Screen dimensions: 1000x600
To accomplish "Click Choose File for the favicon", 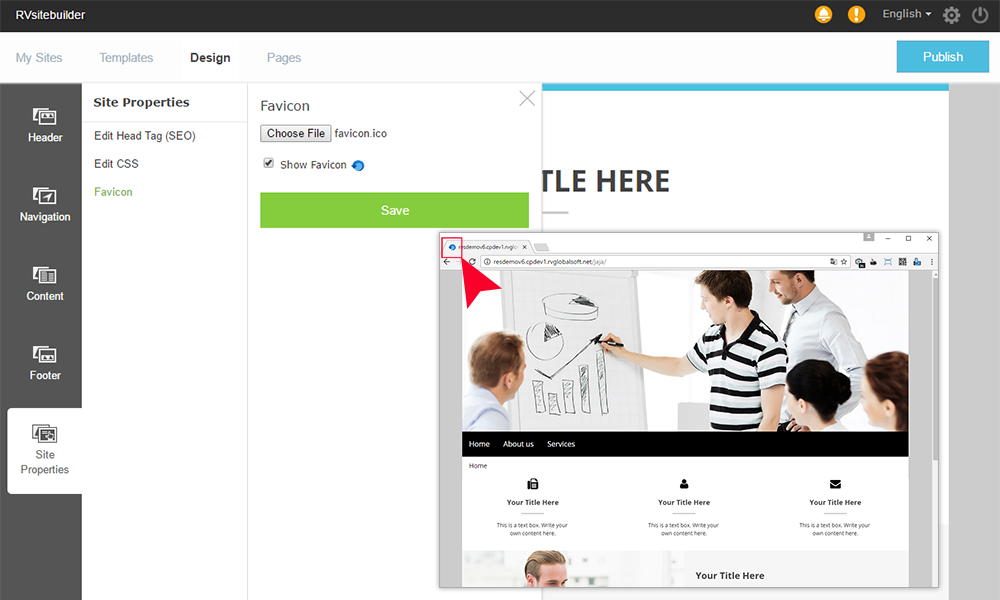I will coord(295,133).
